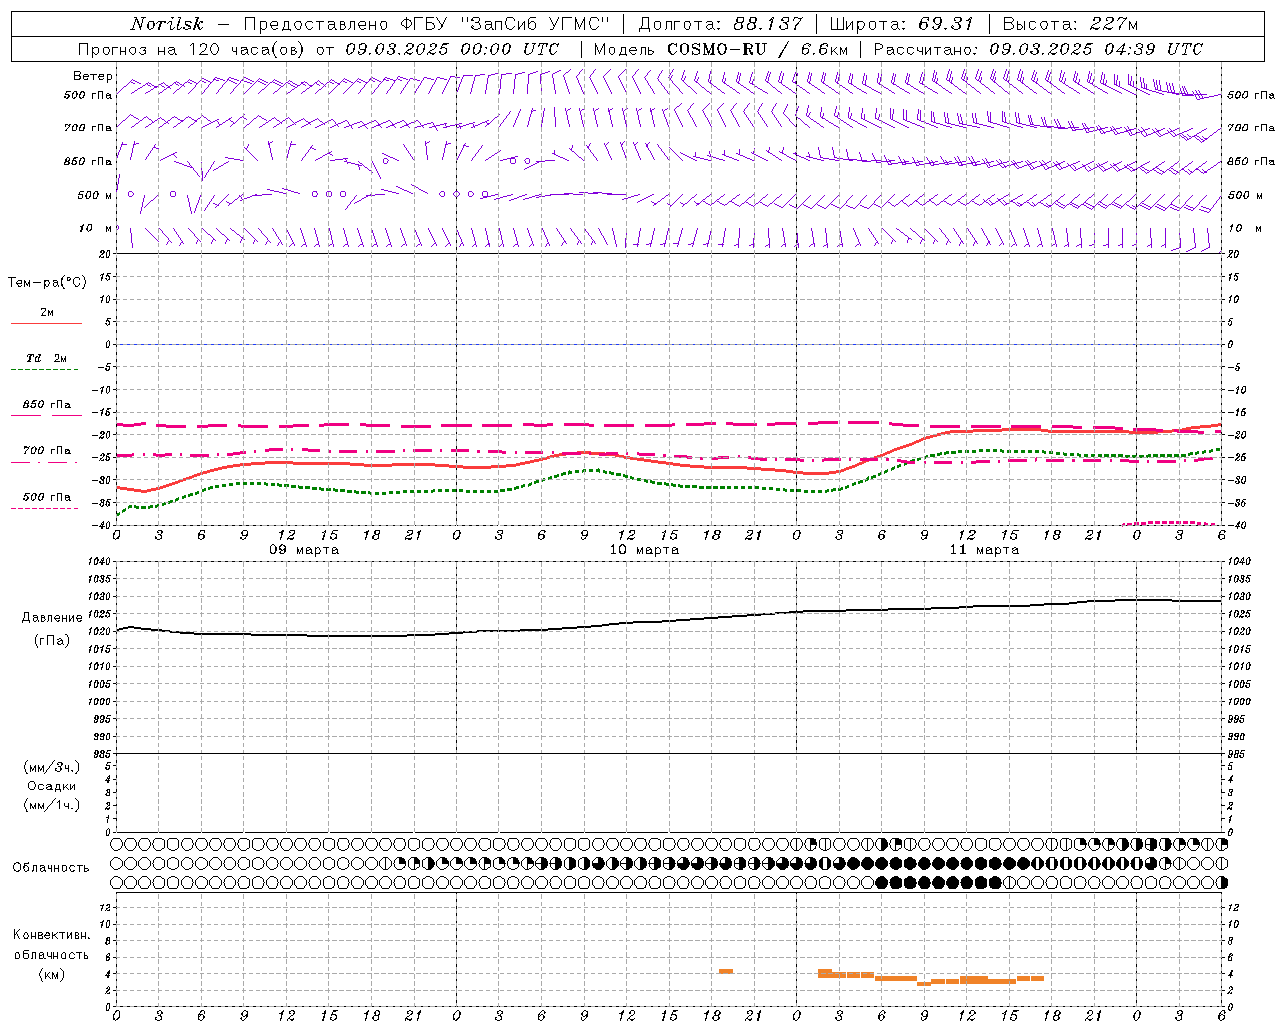Click the "09 марта" date label
This screenshot has width=1280, height=1024.
(x=304, y=550)
